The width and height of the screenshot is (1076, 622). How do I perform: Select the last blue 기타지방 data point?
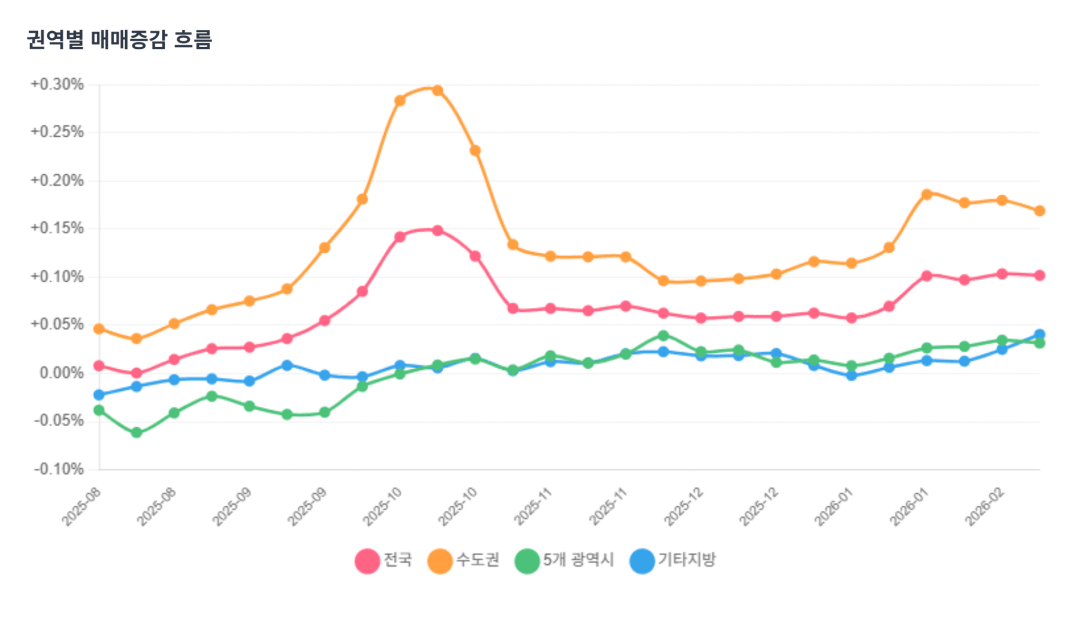click(x=1040, y=335)
